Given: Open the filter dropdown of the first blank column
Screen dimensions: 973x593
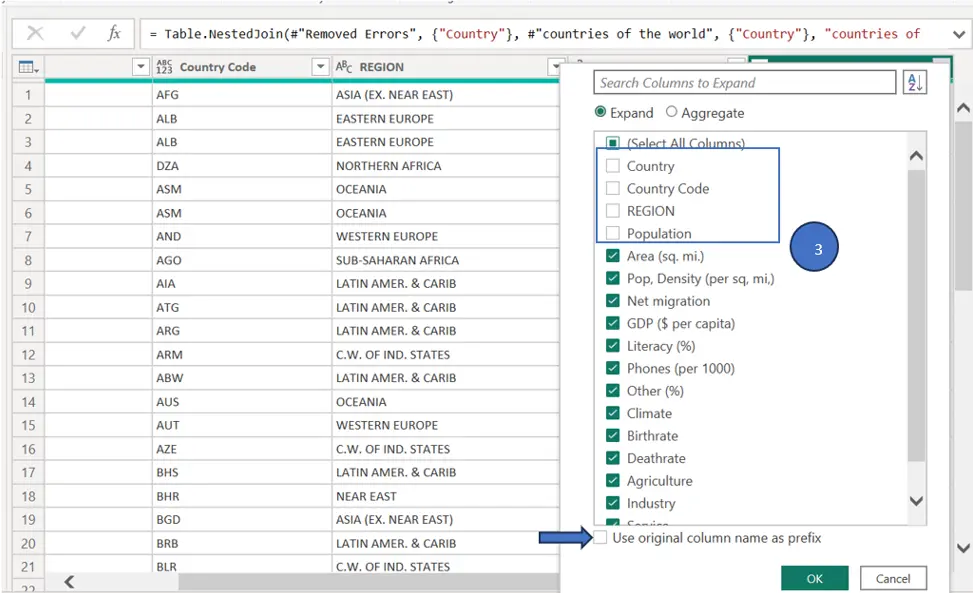Looking at the screenshot, I should 141,66.
